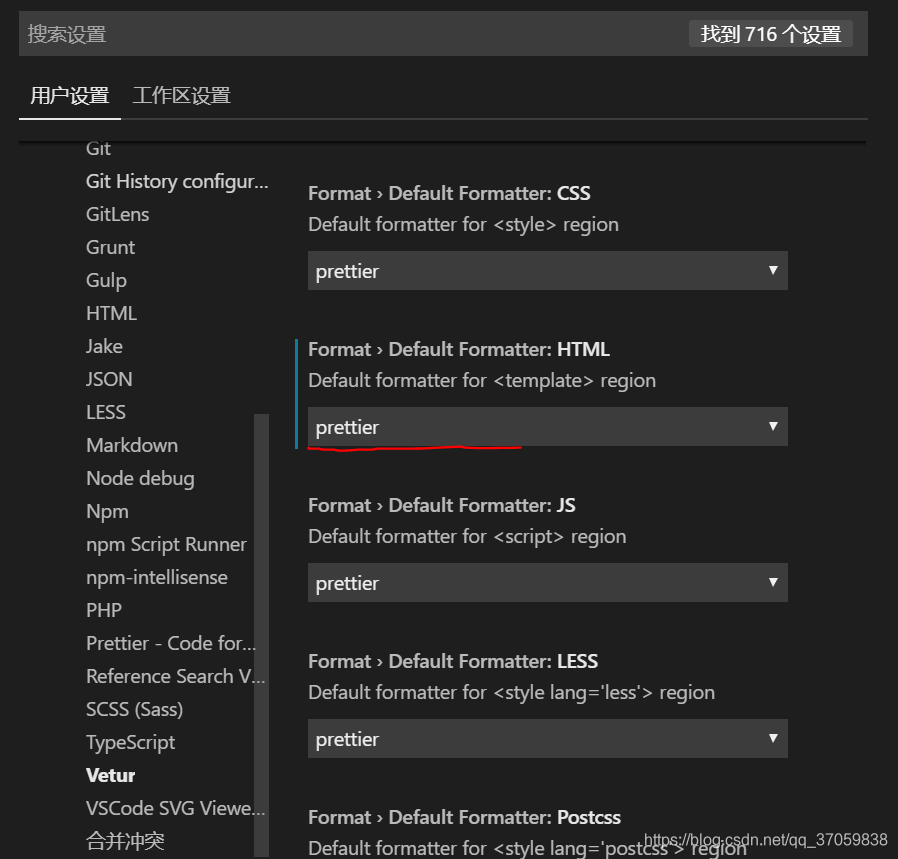Click the Default Formatter: Postcss setting title

[x=464, y=818]
